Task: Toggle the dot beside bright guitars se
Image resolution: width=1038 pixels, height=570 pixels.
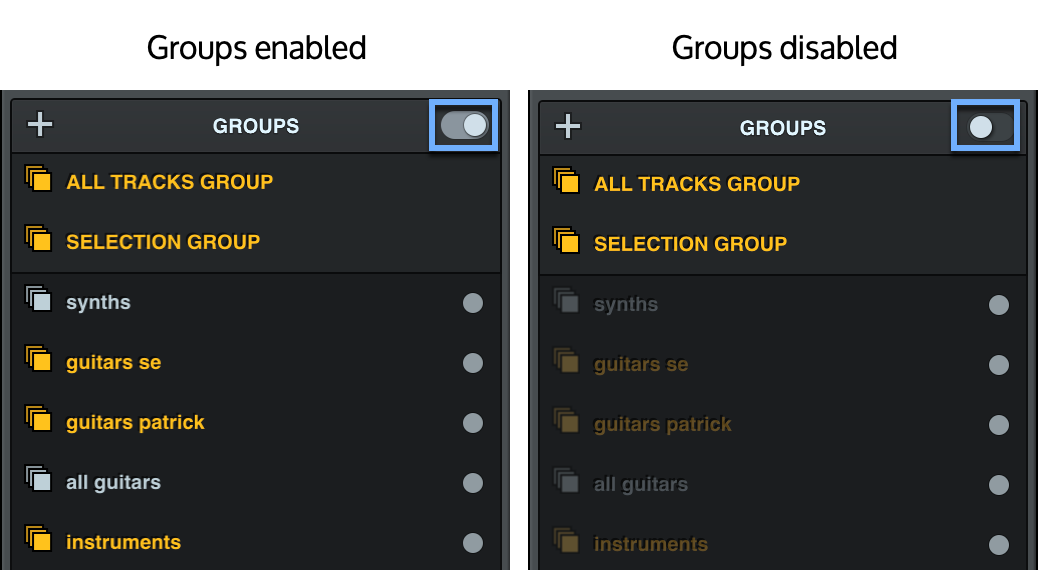Action: 473,363
